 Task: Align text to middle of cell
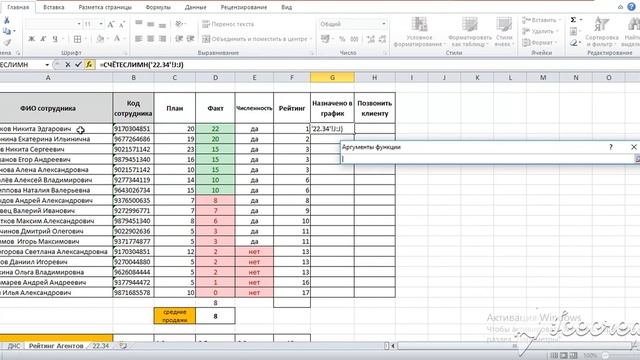pos(151,24)
